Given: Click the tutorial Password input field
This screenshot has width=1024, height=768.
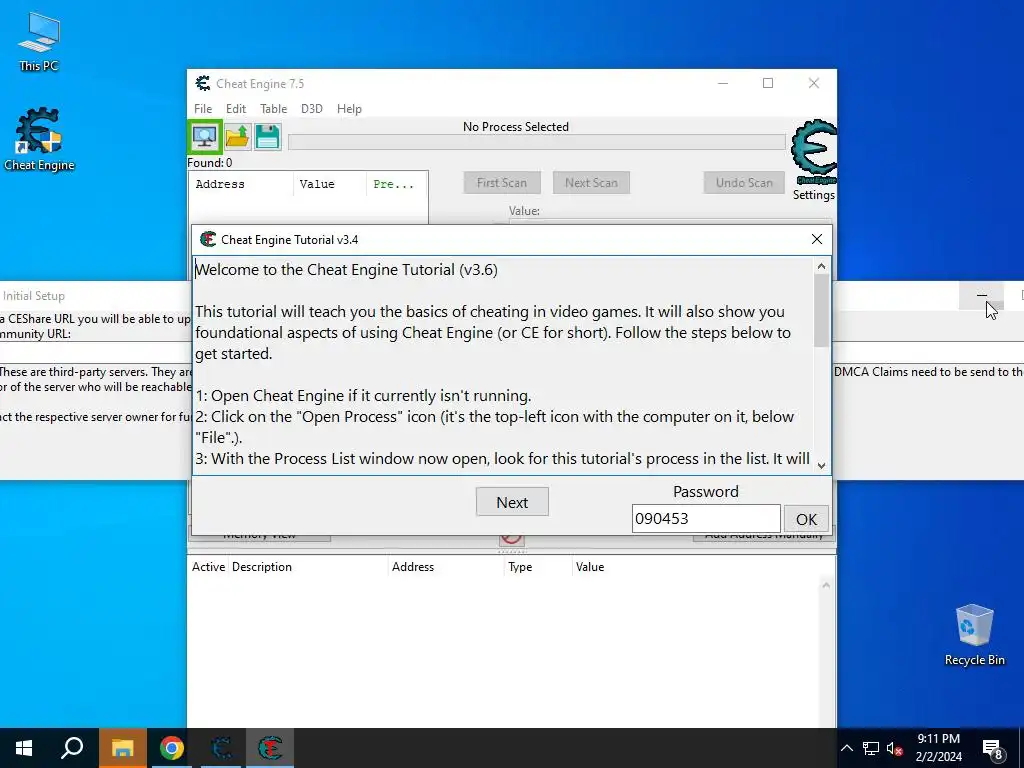Looking at the screenshot, I should 706,519.
